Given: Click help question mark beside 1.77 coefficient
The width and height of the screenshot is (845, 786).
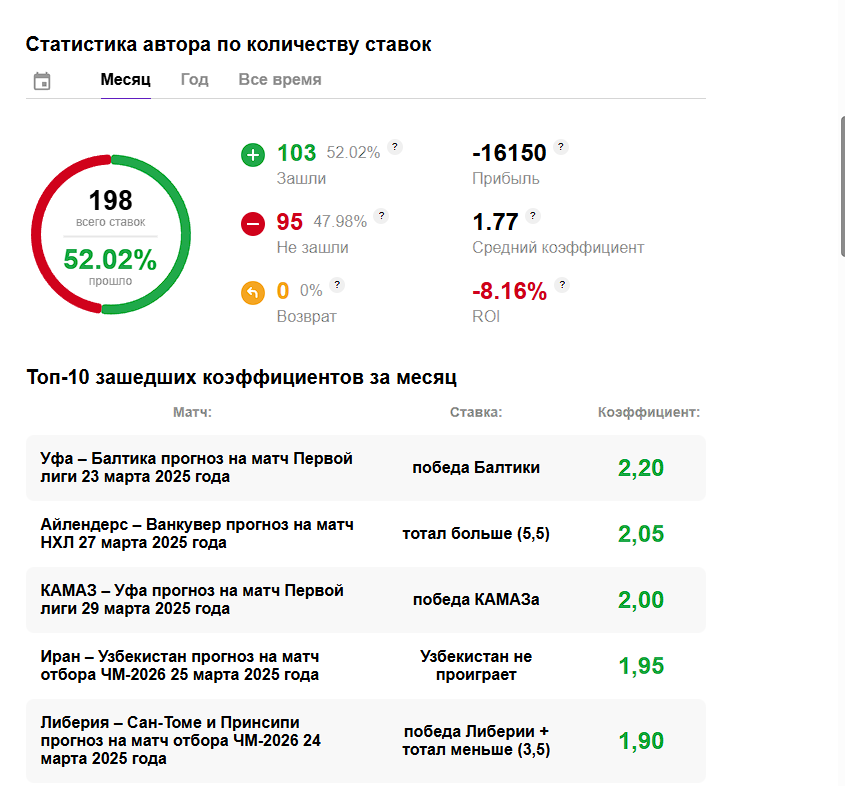Looking at the screenshot, I should (x=532, y=215).
